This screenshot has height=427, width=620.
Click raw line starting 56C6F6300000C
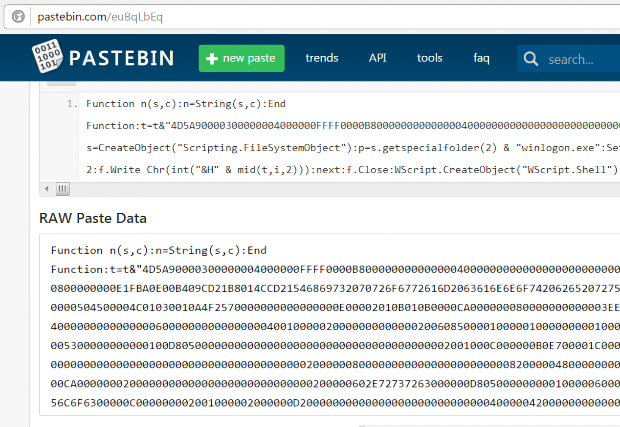coord(335,402)
